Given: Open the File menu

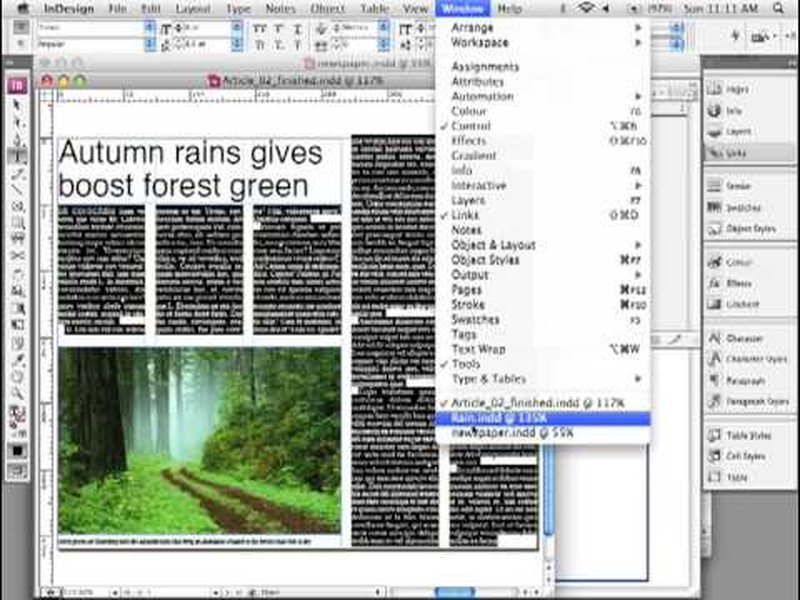Looking at the screenshot, I should point(117,9).
